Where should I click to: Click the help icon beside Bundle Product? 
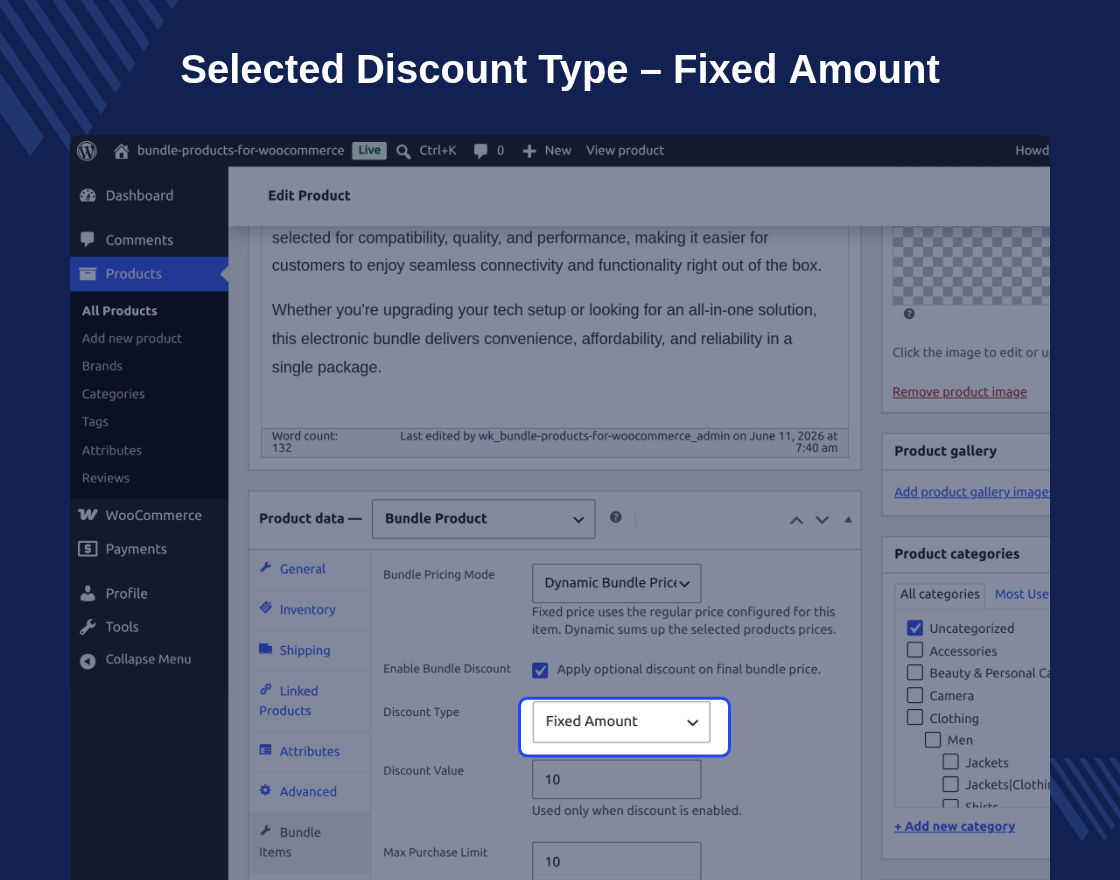coord(616,517)
